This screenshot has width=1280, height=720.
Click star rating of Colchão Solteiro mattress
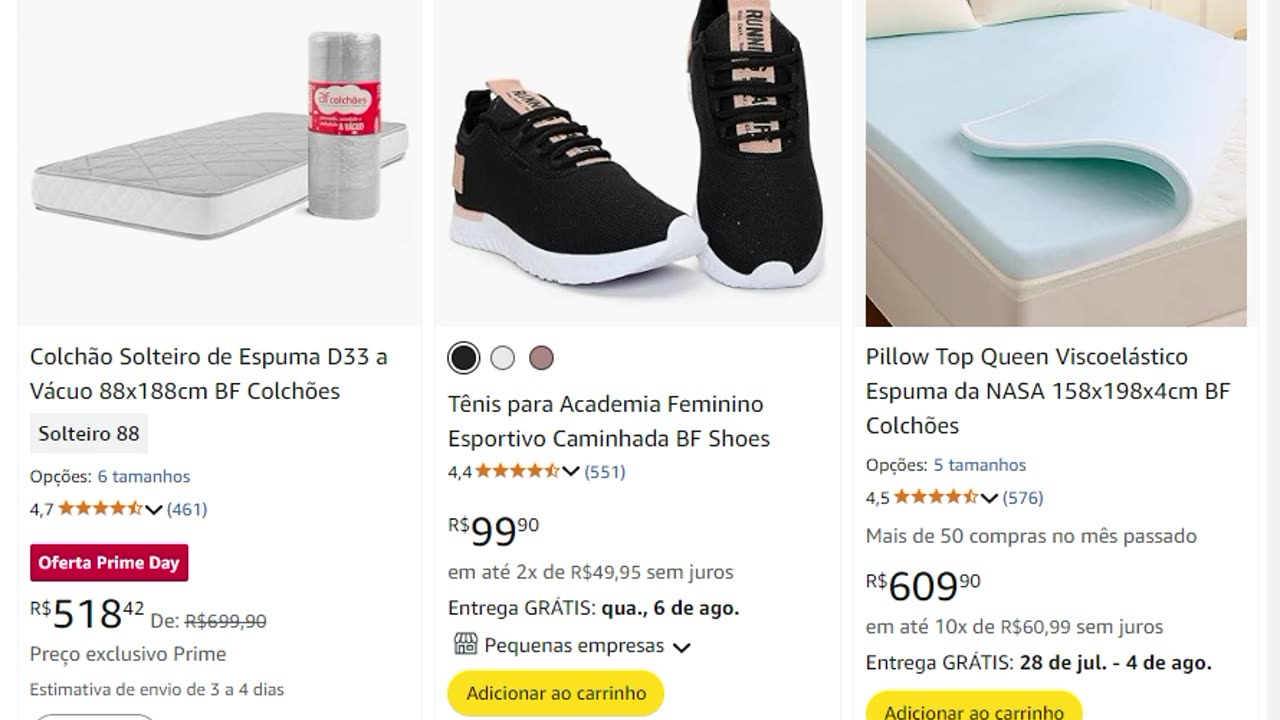[100, 509]
